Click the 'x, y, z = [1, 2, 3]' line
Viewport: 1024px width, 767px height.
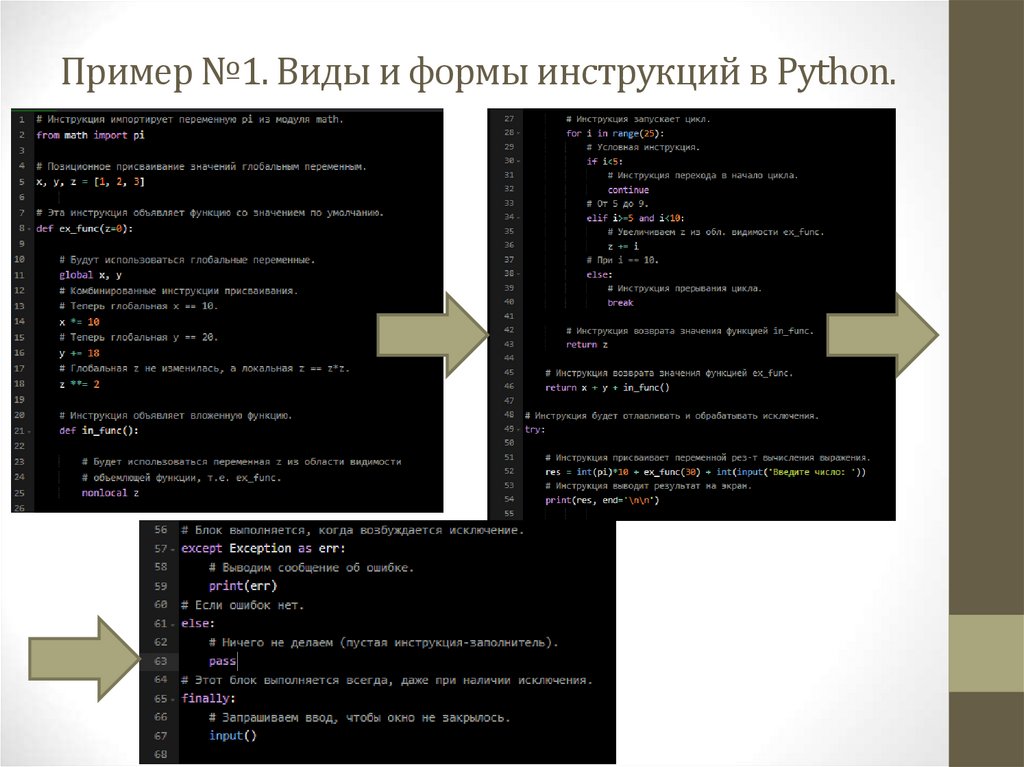coord(90,182)
